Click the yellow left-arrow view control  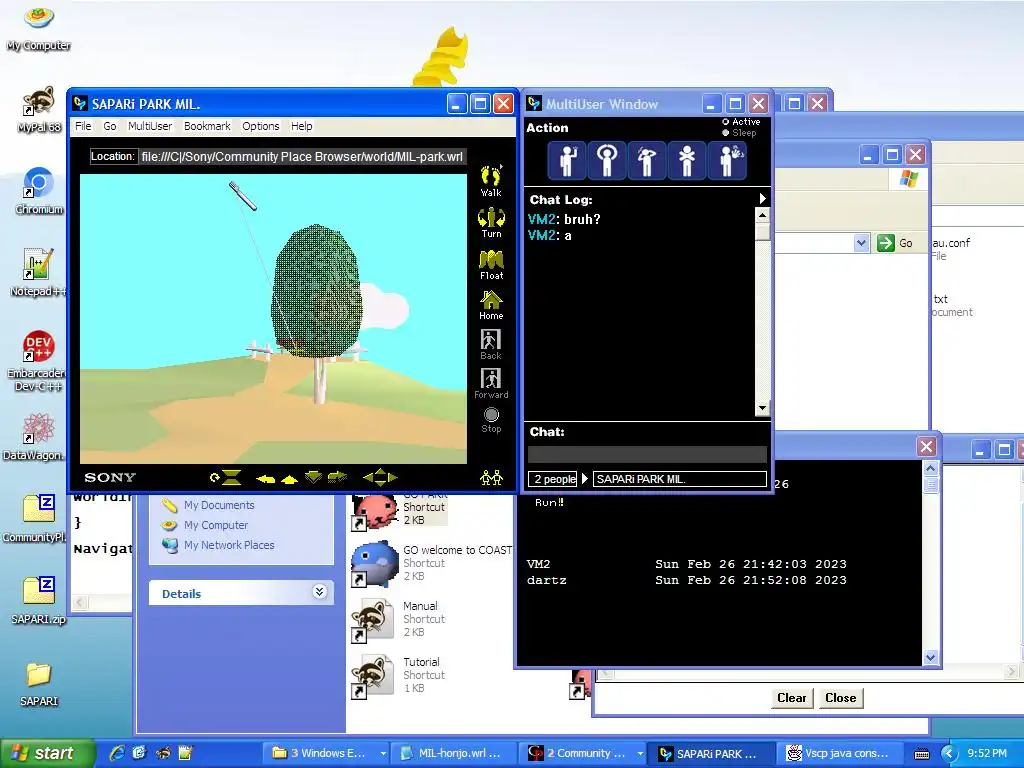click(265, 479)
